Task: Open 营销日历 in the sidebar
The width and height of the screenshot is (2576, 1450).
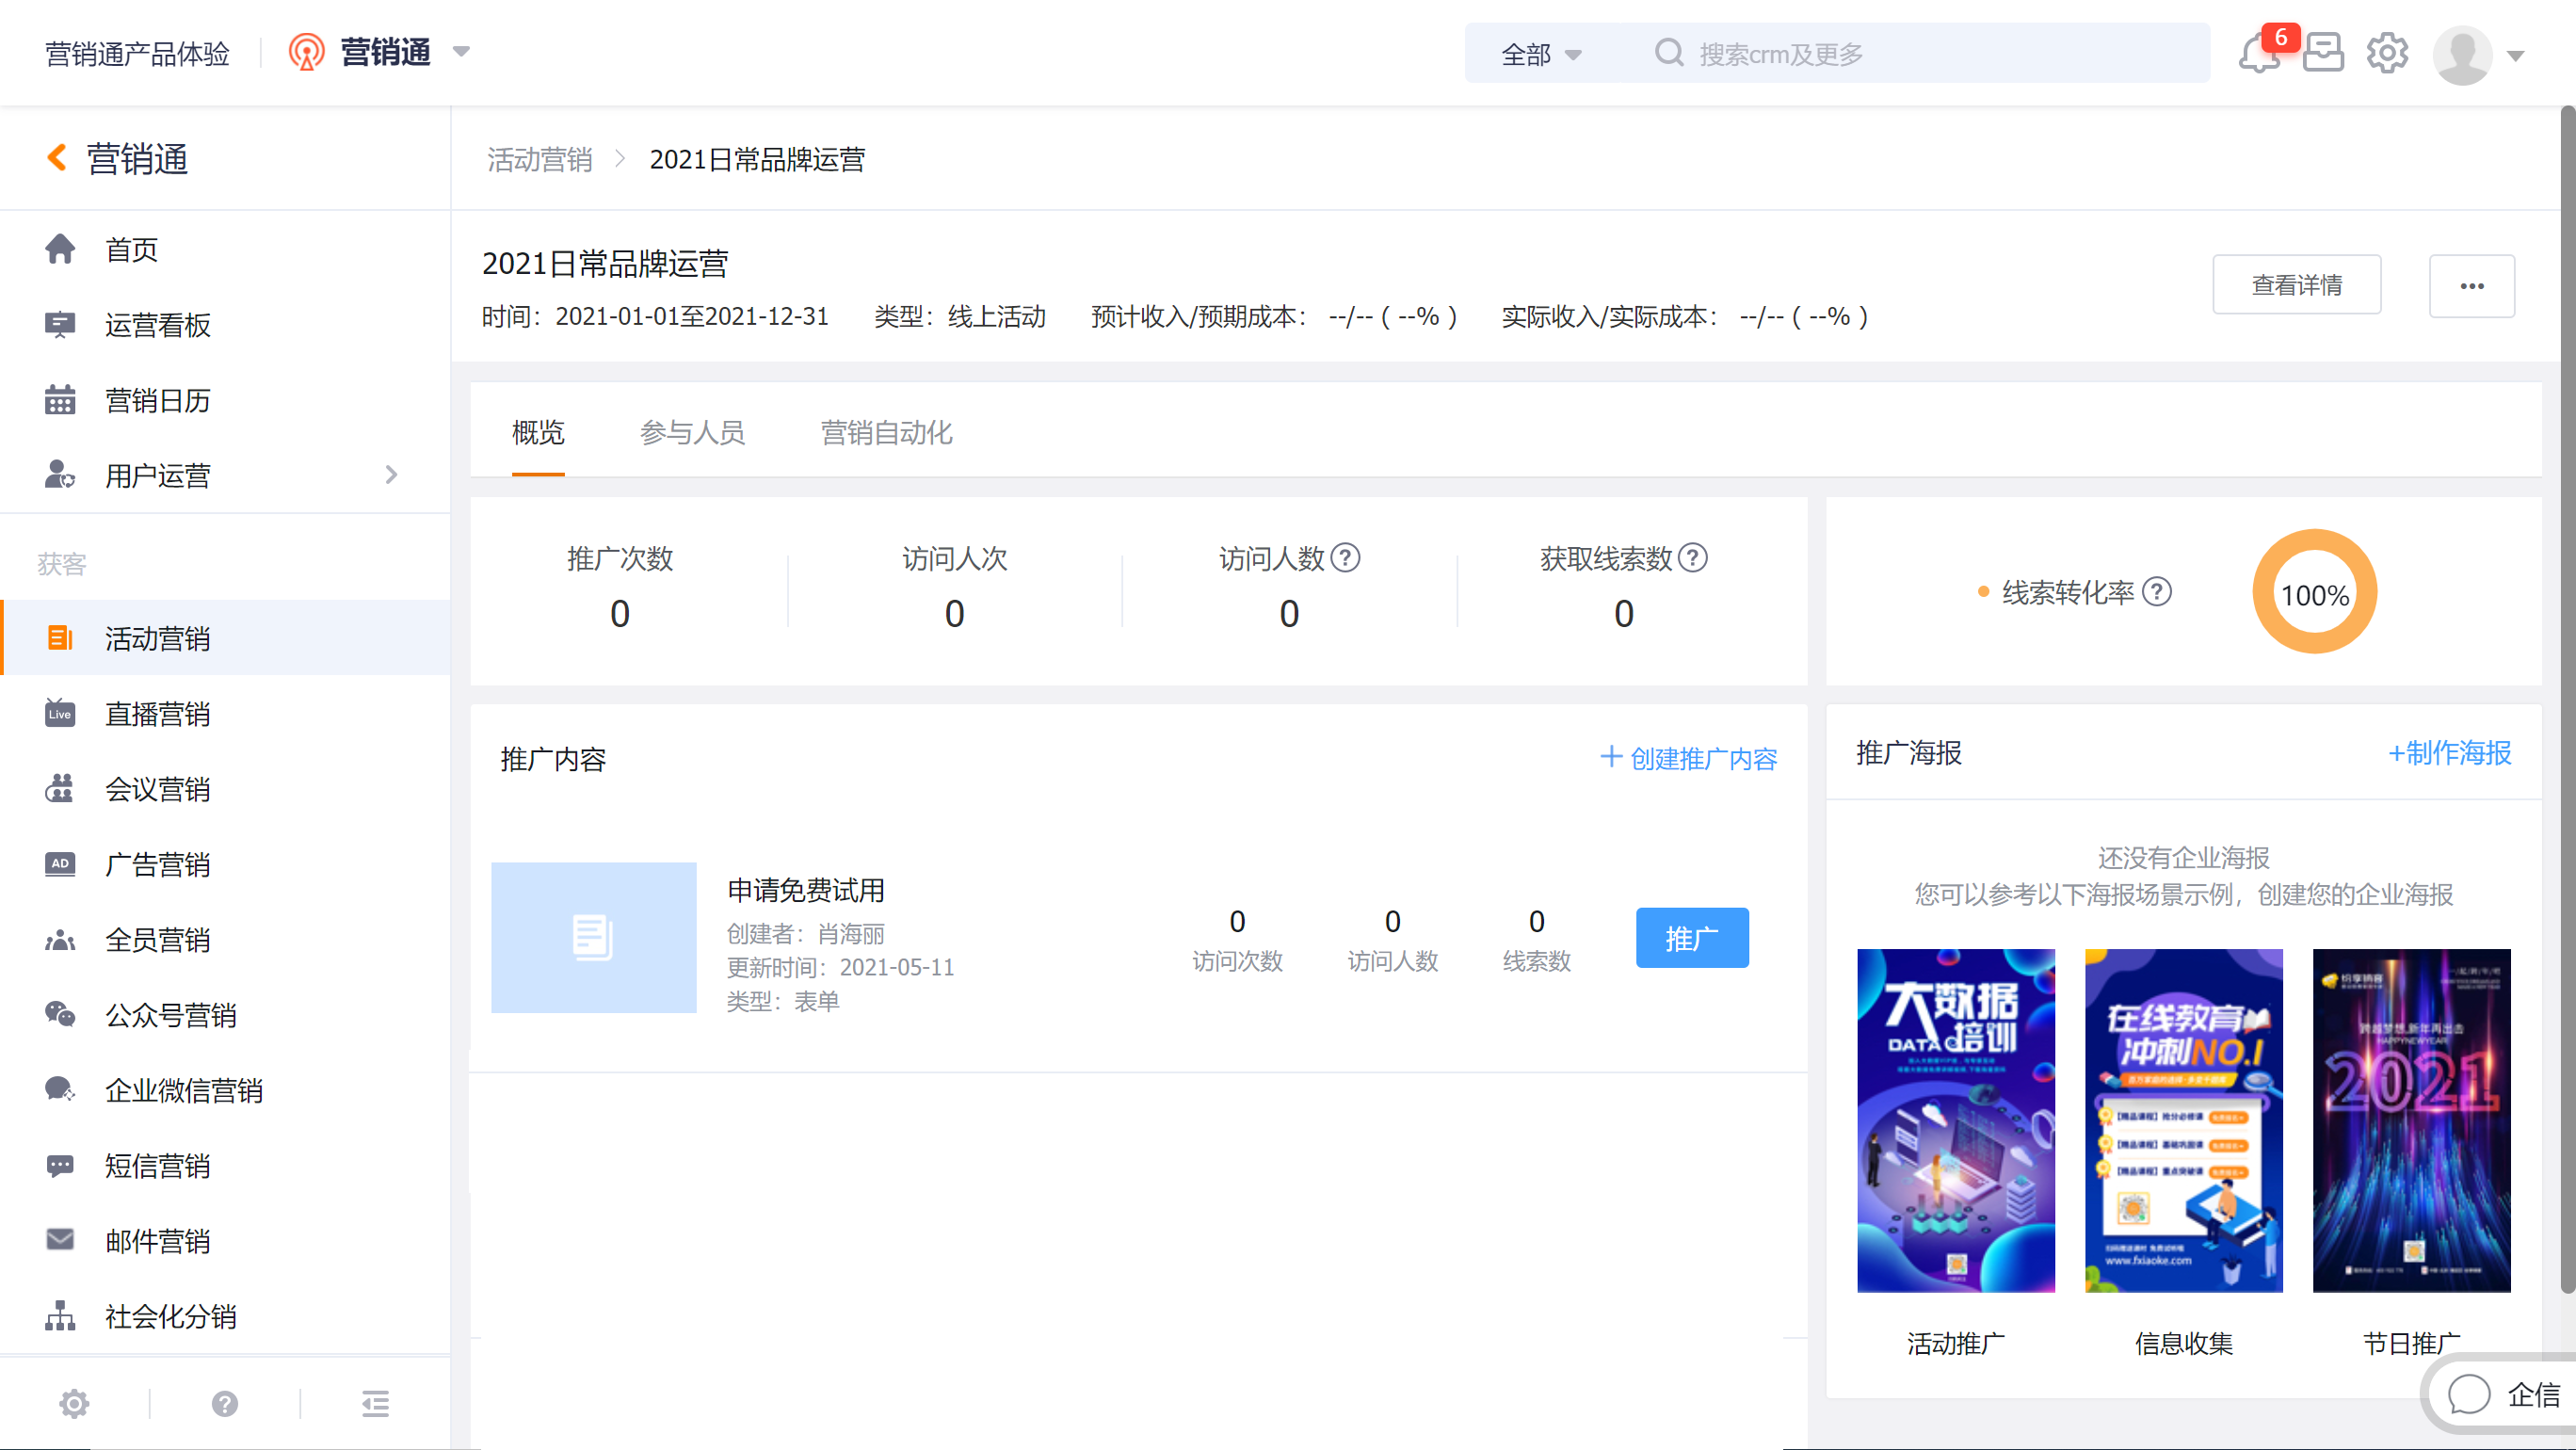Action: 226,400
